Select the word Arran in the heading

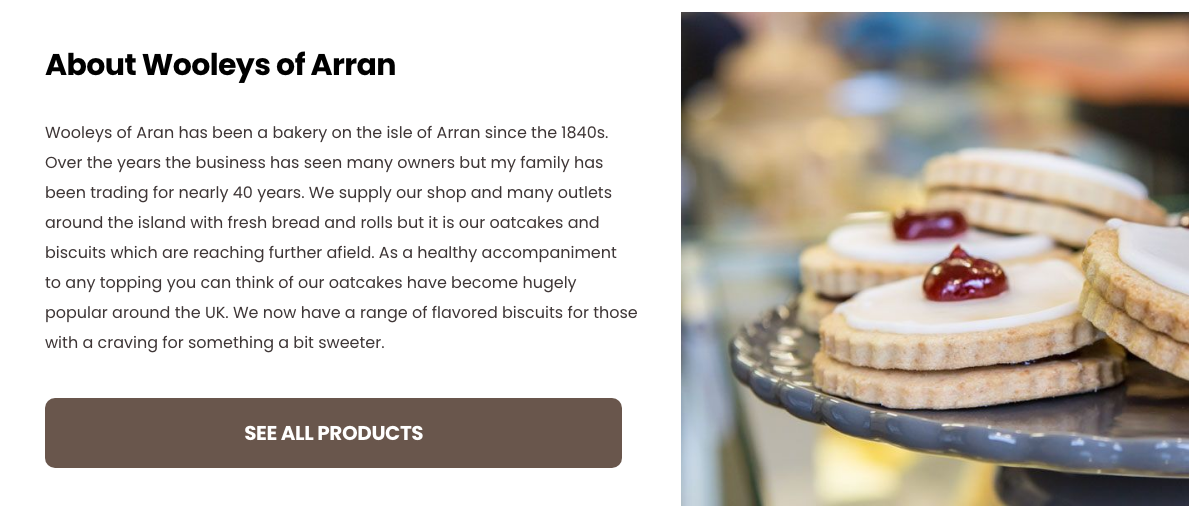[353, 65]
